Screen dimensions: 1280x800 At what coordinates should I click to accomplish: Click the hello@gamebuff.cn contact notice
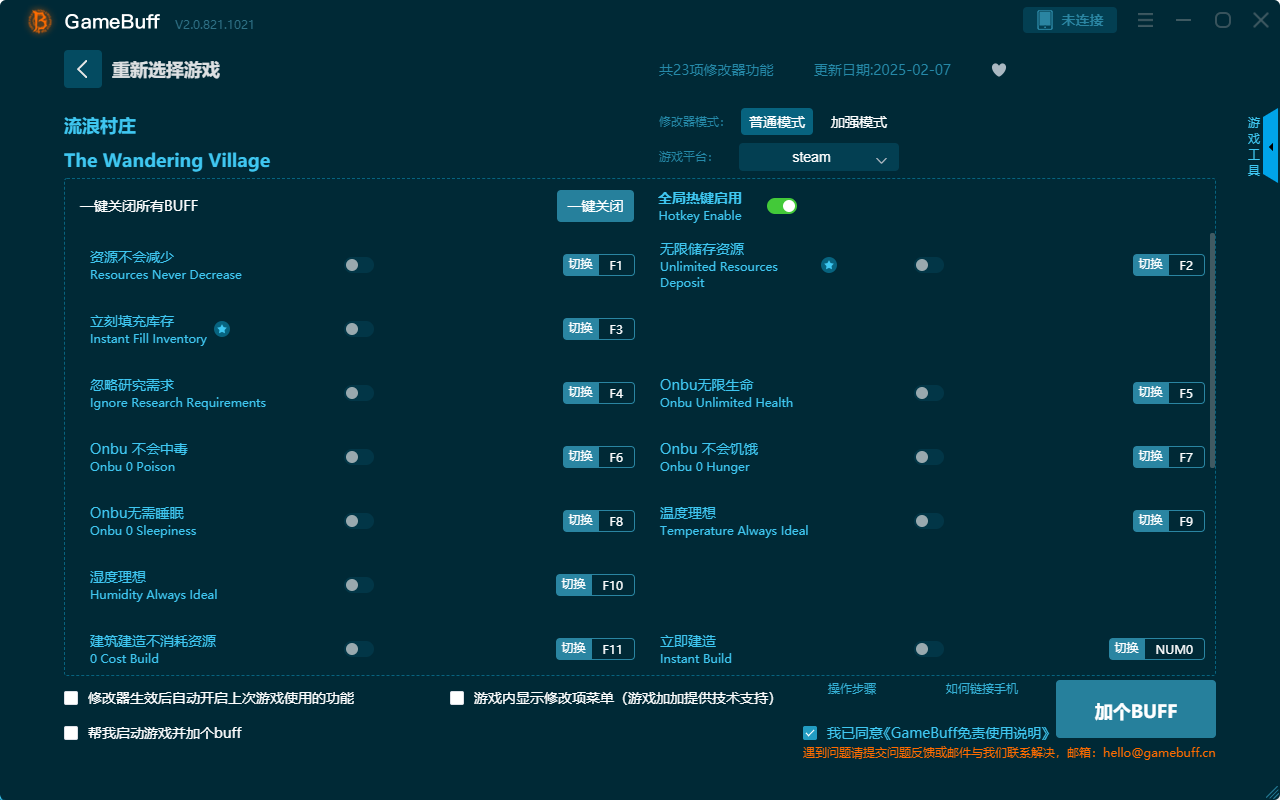tap(1009, 753)
